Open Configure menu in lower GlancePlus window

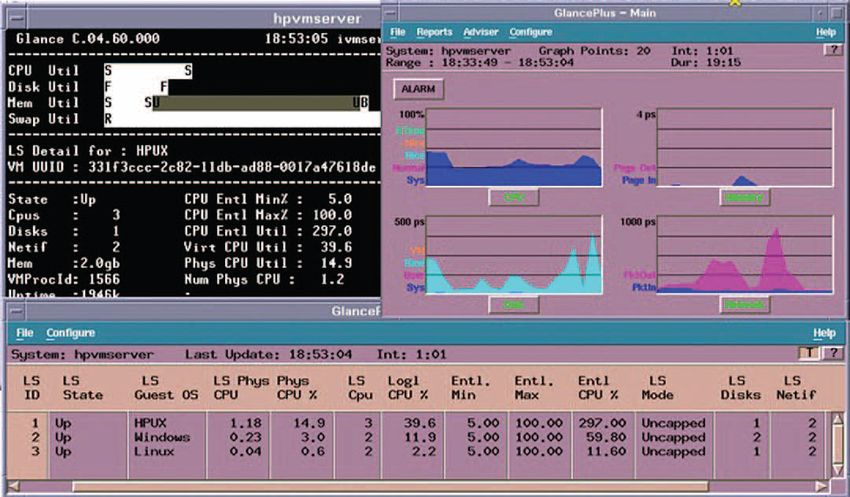[70, 333]
